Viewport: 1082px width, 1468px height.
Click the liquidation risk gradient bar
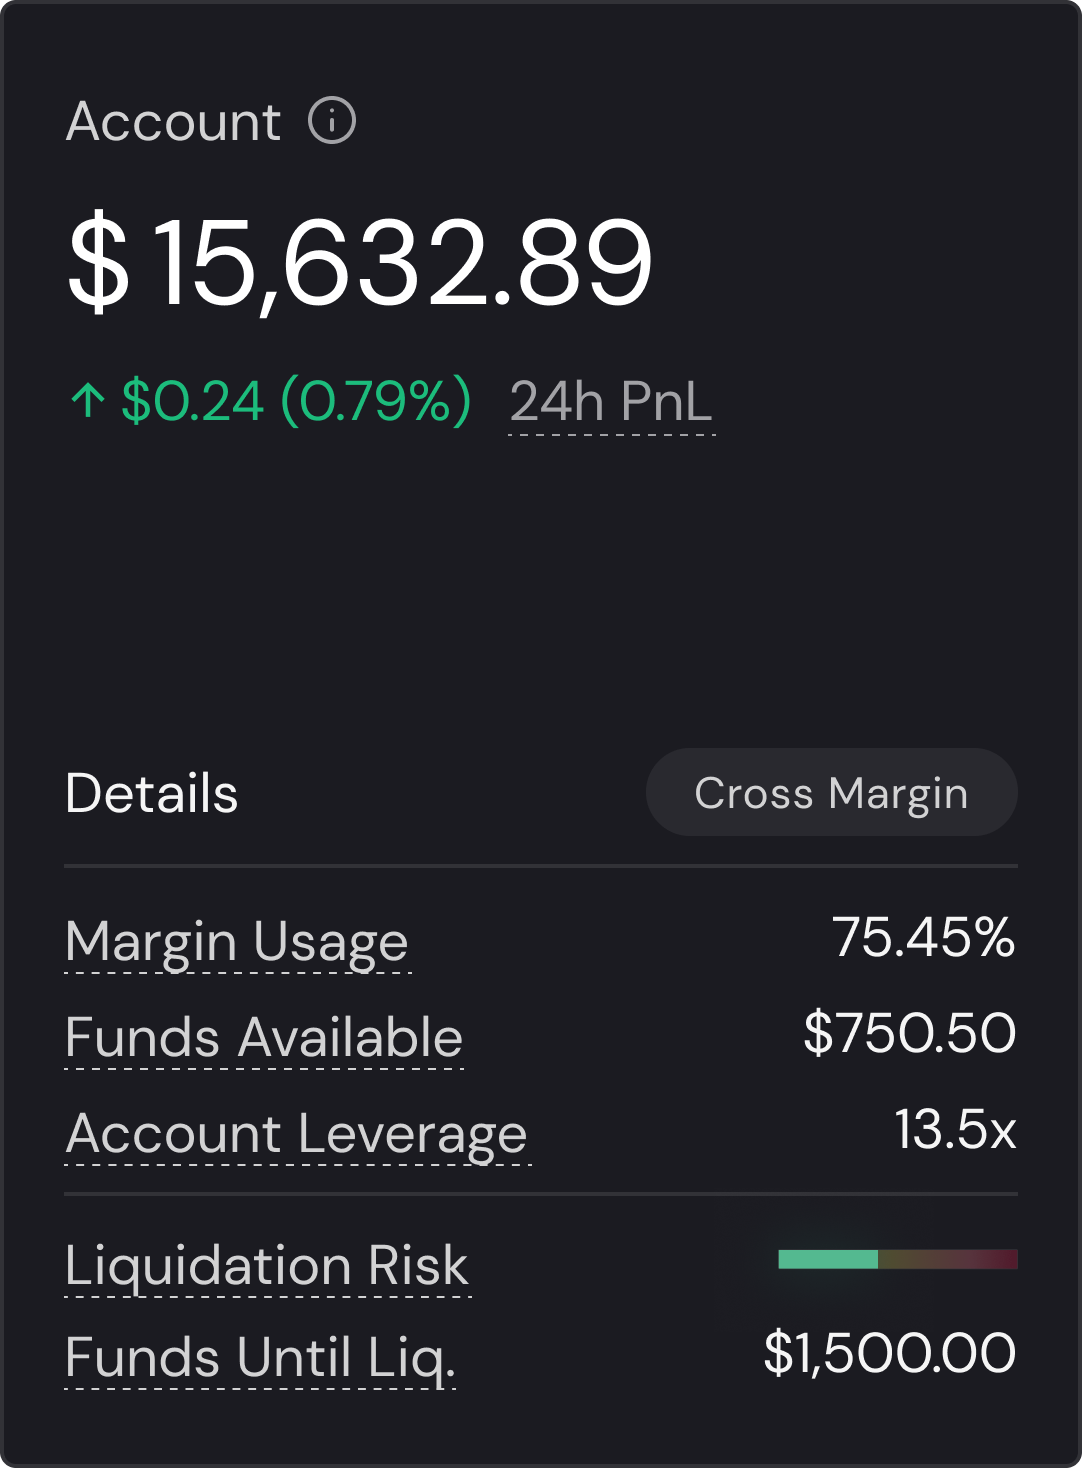pos(898,1259)
